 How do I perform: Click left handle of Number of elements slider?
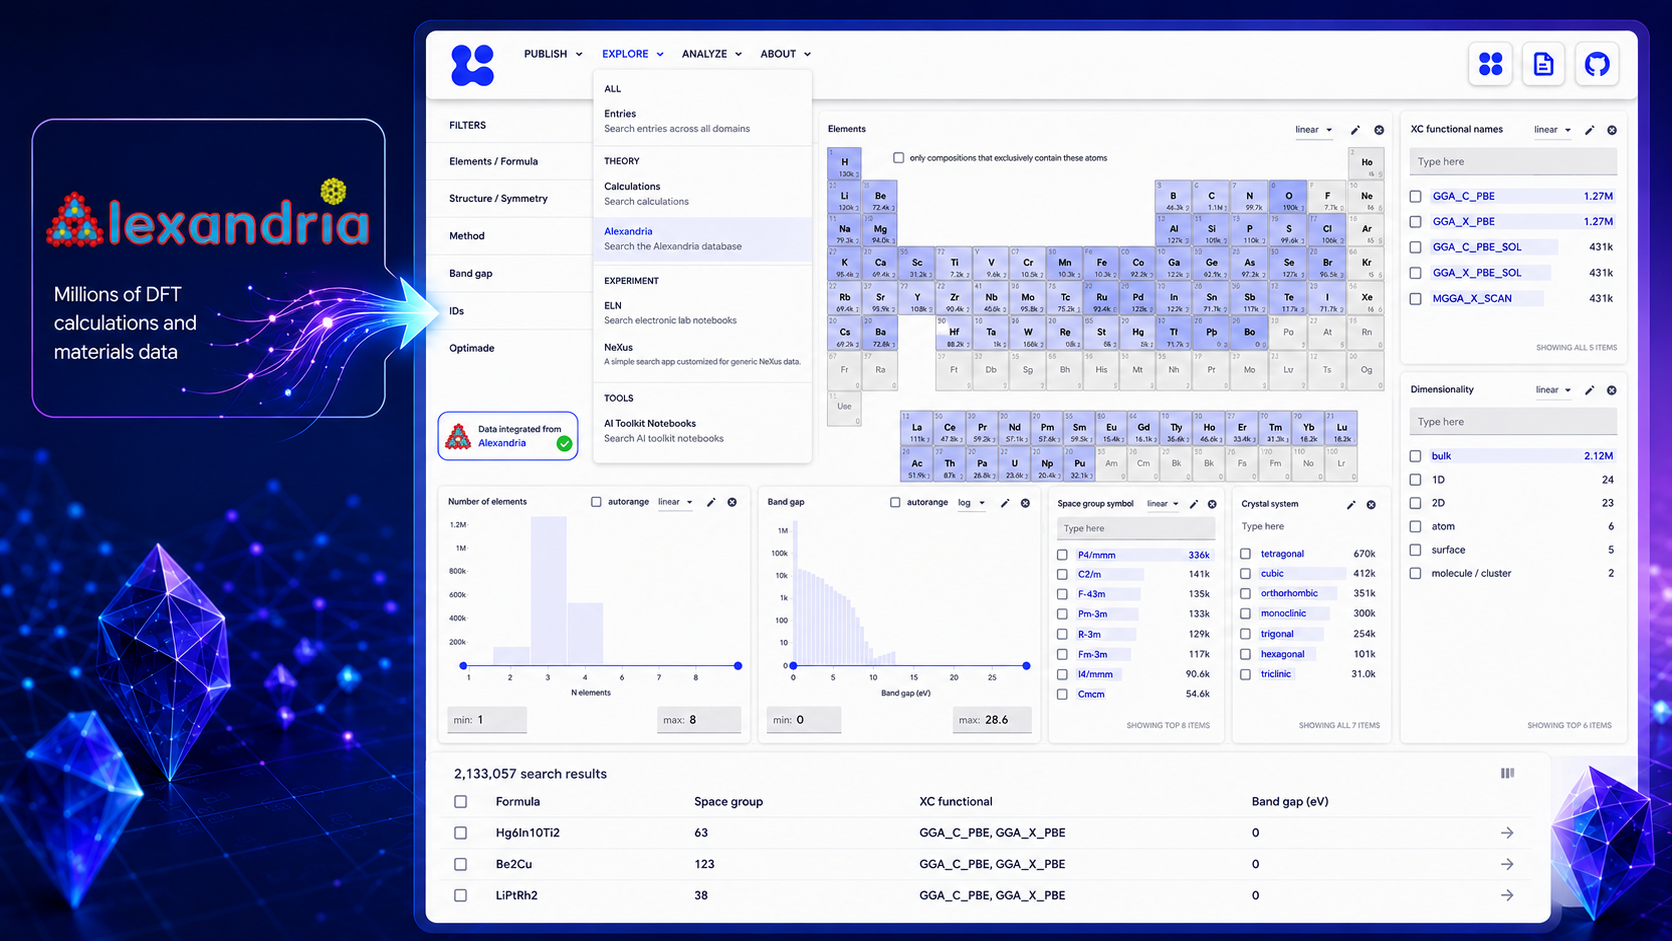tap(463, 666)
